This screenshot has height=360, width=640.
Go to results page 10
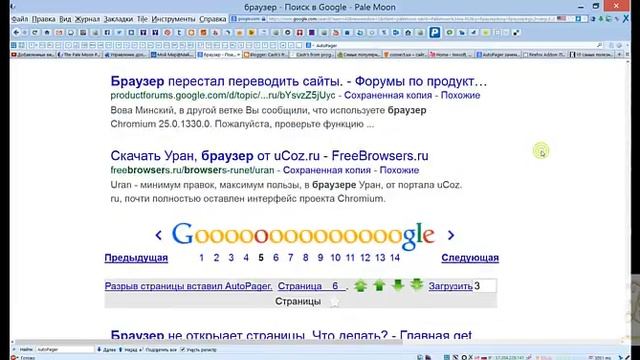pyautogui.click(x=336, y=258)
